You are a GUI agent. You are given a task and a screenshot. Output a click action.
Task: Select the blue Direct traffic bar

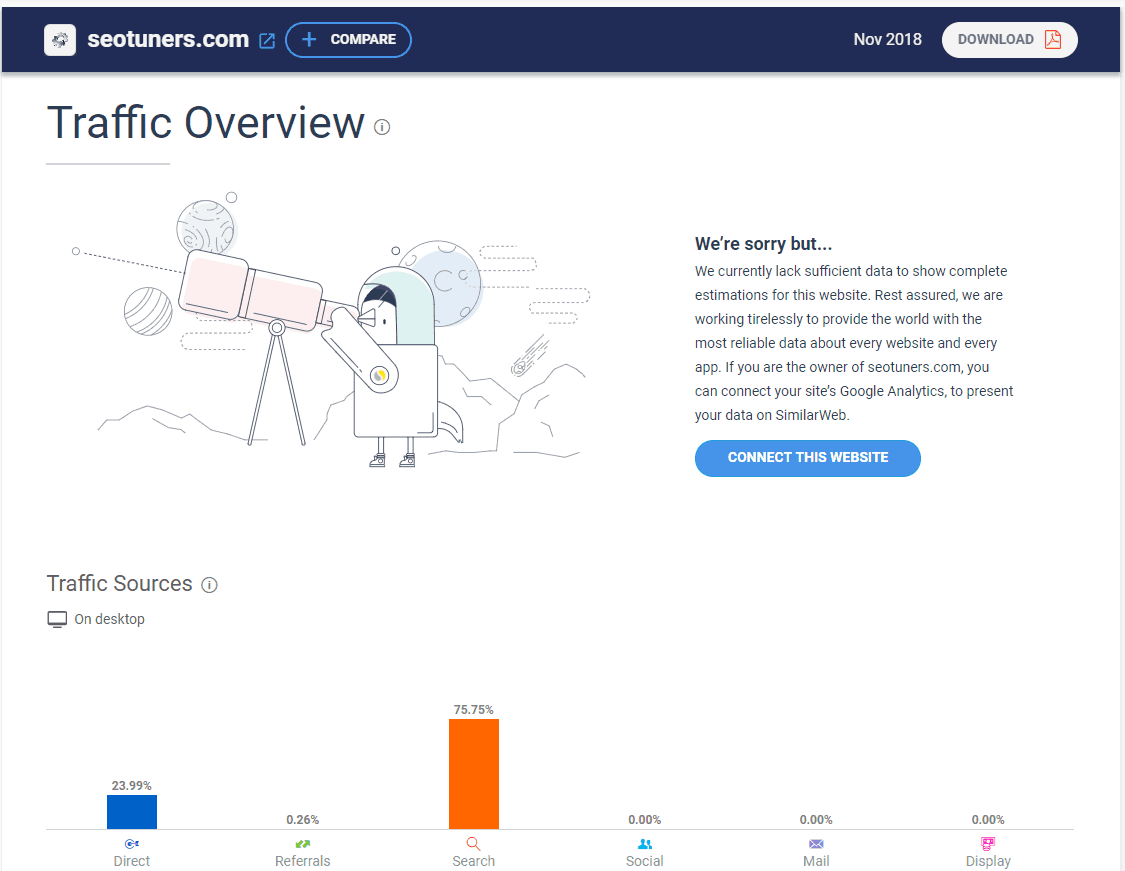(x=132, y=812)
